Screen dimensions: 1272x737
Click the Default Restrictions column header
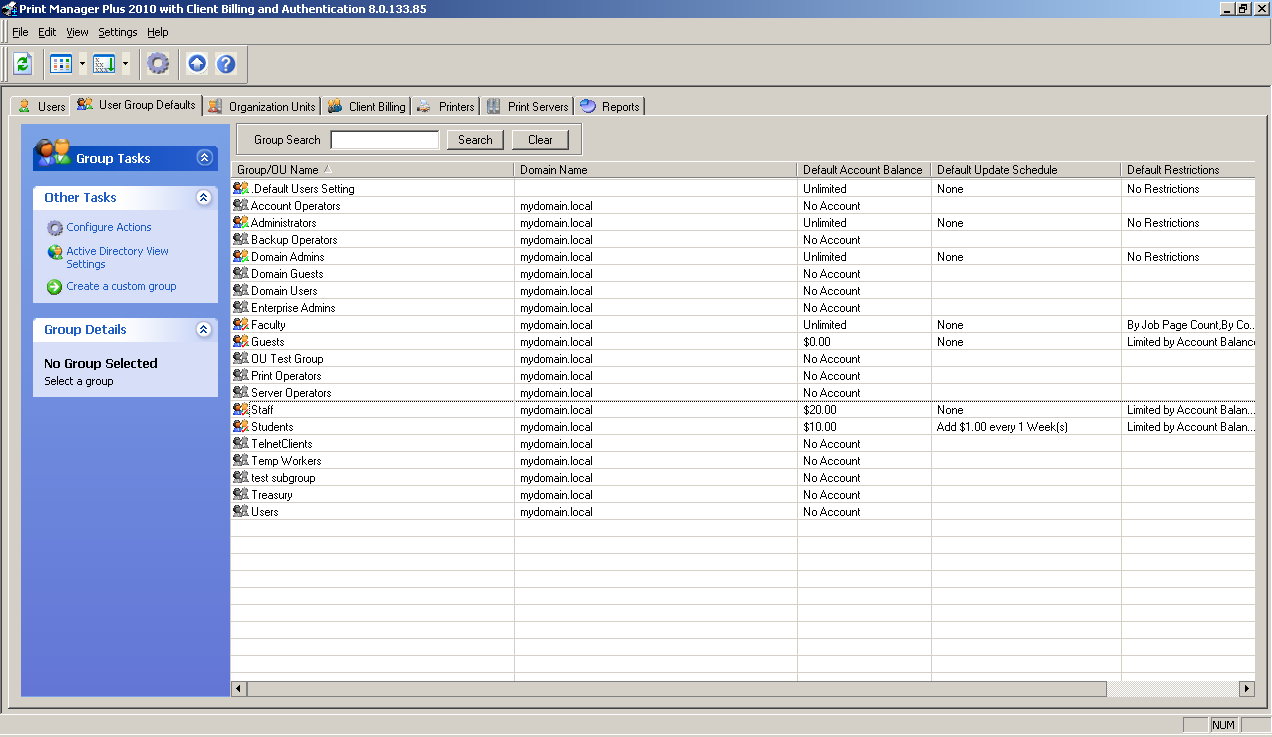[1188, 170]
